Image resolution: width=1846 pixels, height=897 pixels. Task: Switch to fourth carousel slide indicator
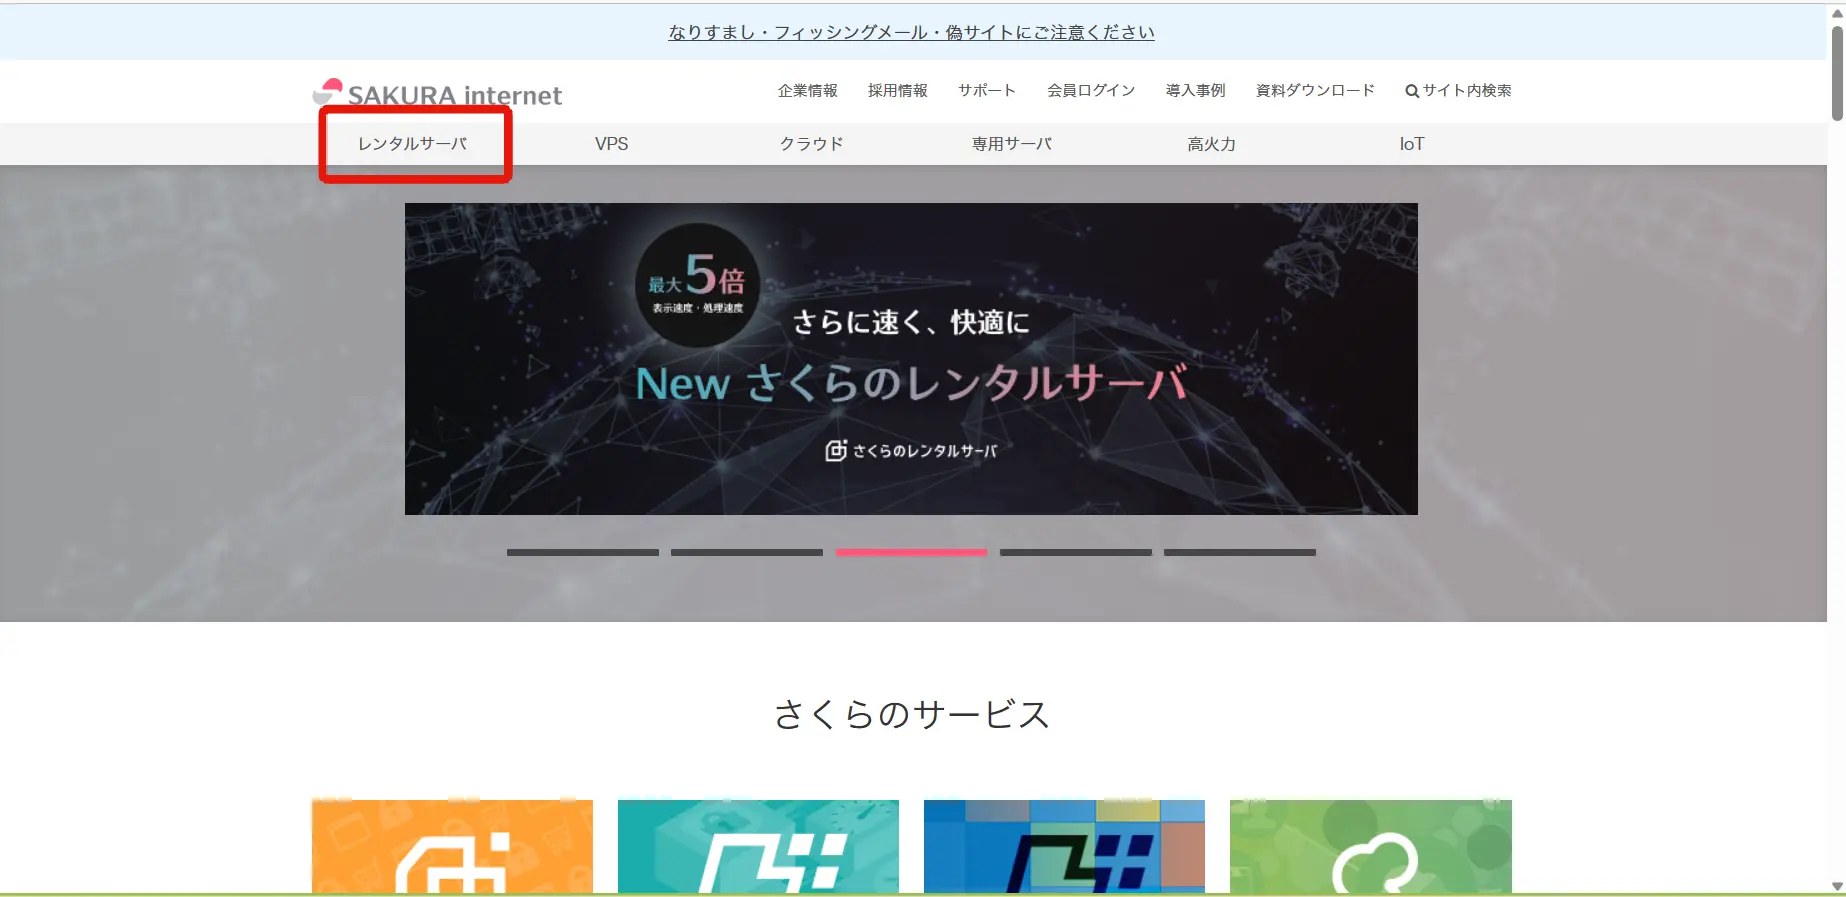point(1076,552)
